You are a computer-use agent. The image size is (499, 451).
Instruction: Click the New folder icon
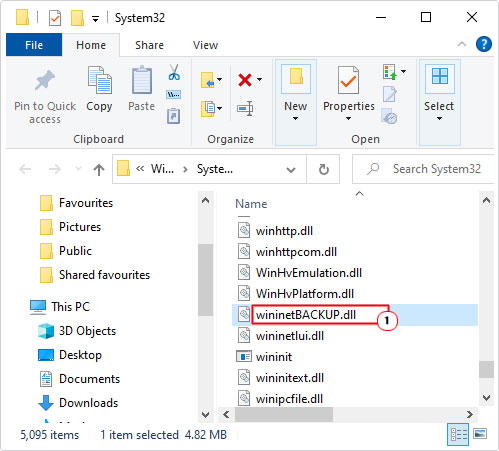296,77
